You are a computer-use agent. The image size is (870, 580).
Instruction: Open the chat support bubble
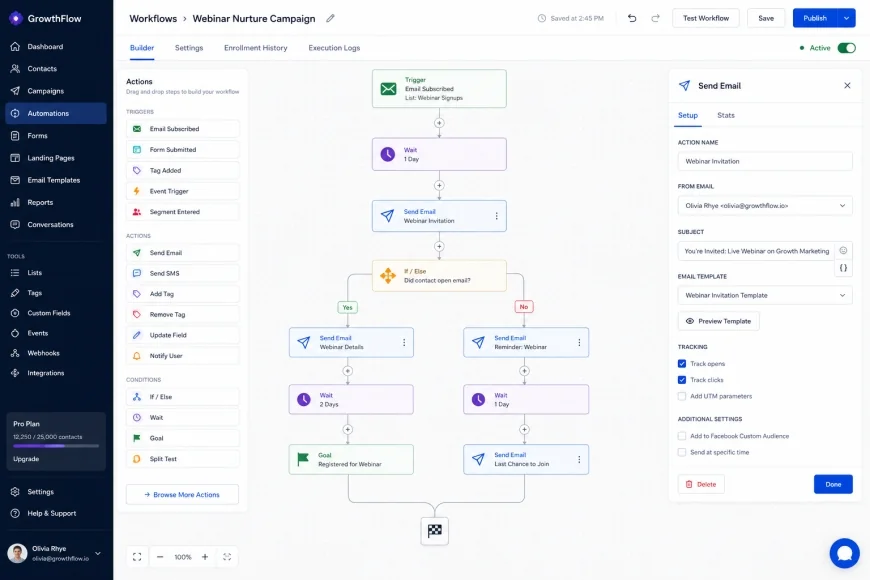(x=844, y=553)
